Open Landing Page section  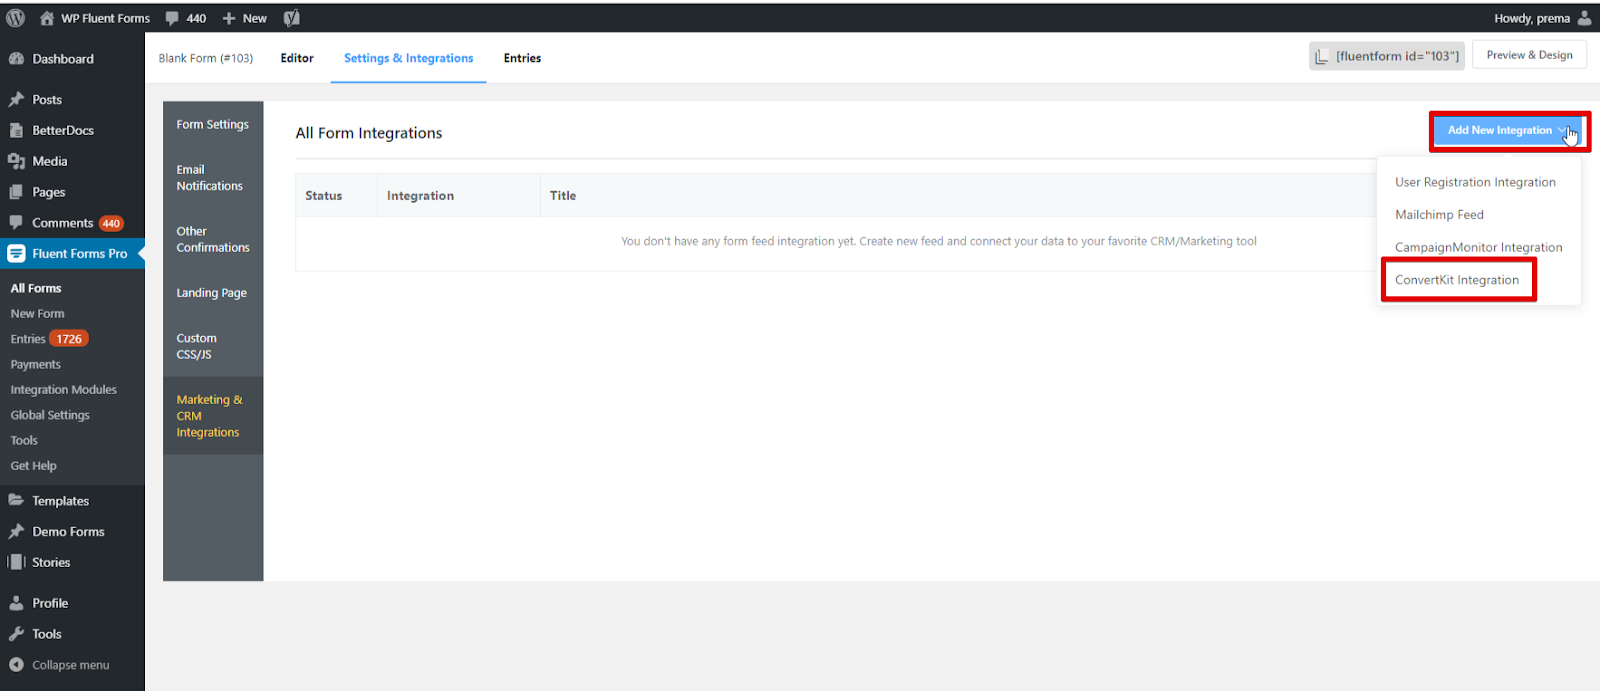click(213, 293)
